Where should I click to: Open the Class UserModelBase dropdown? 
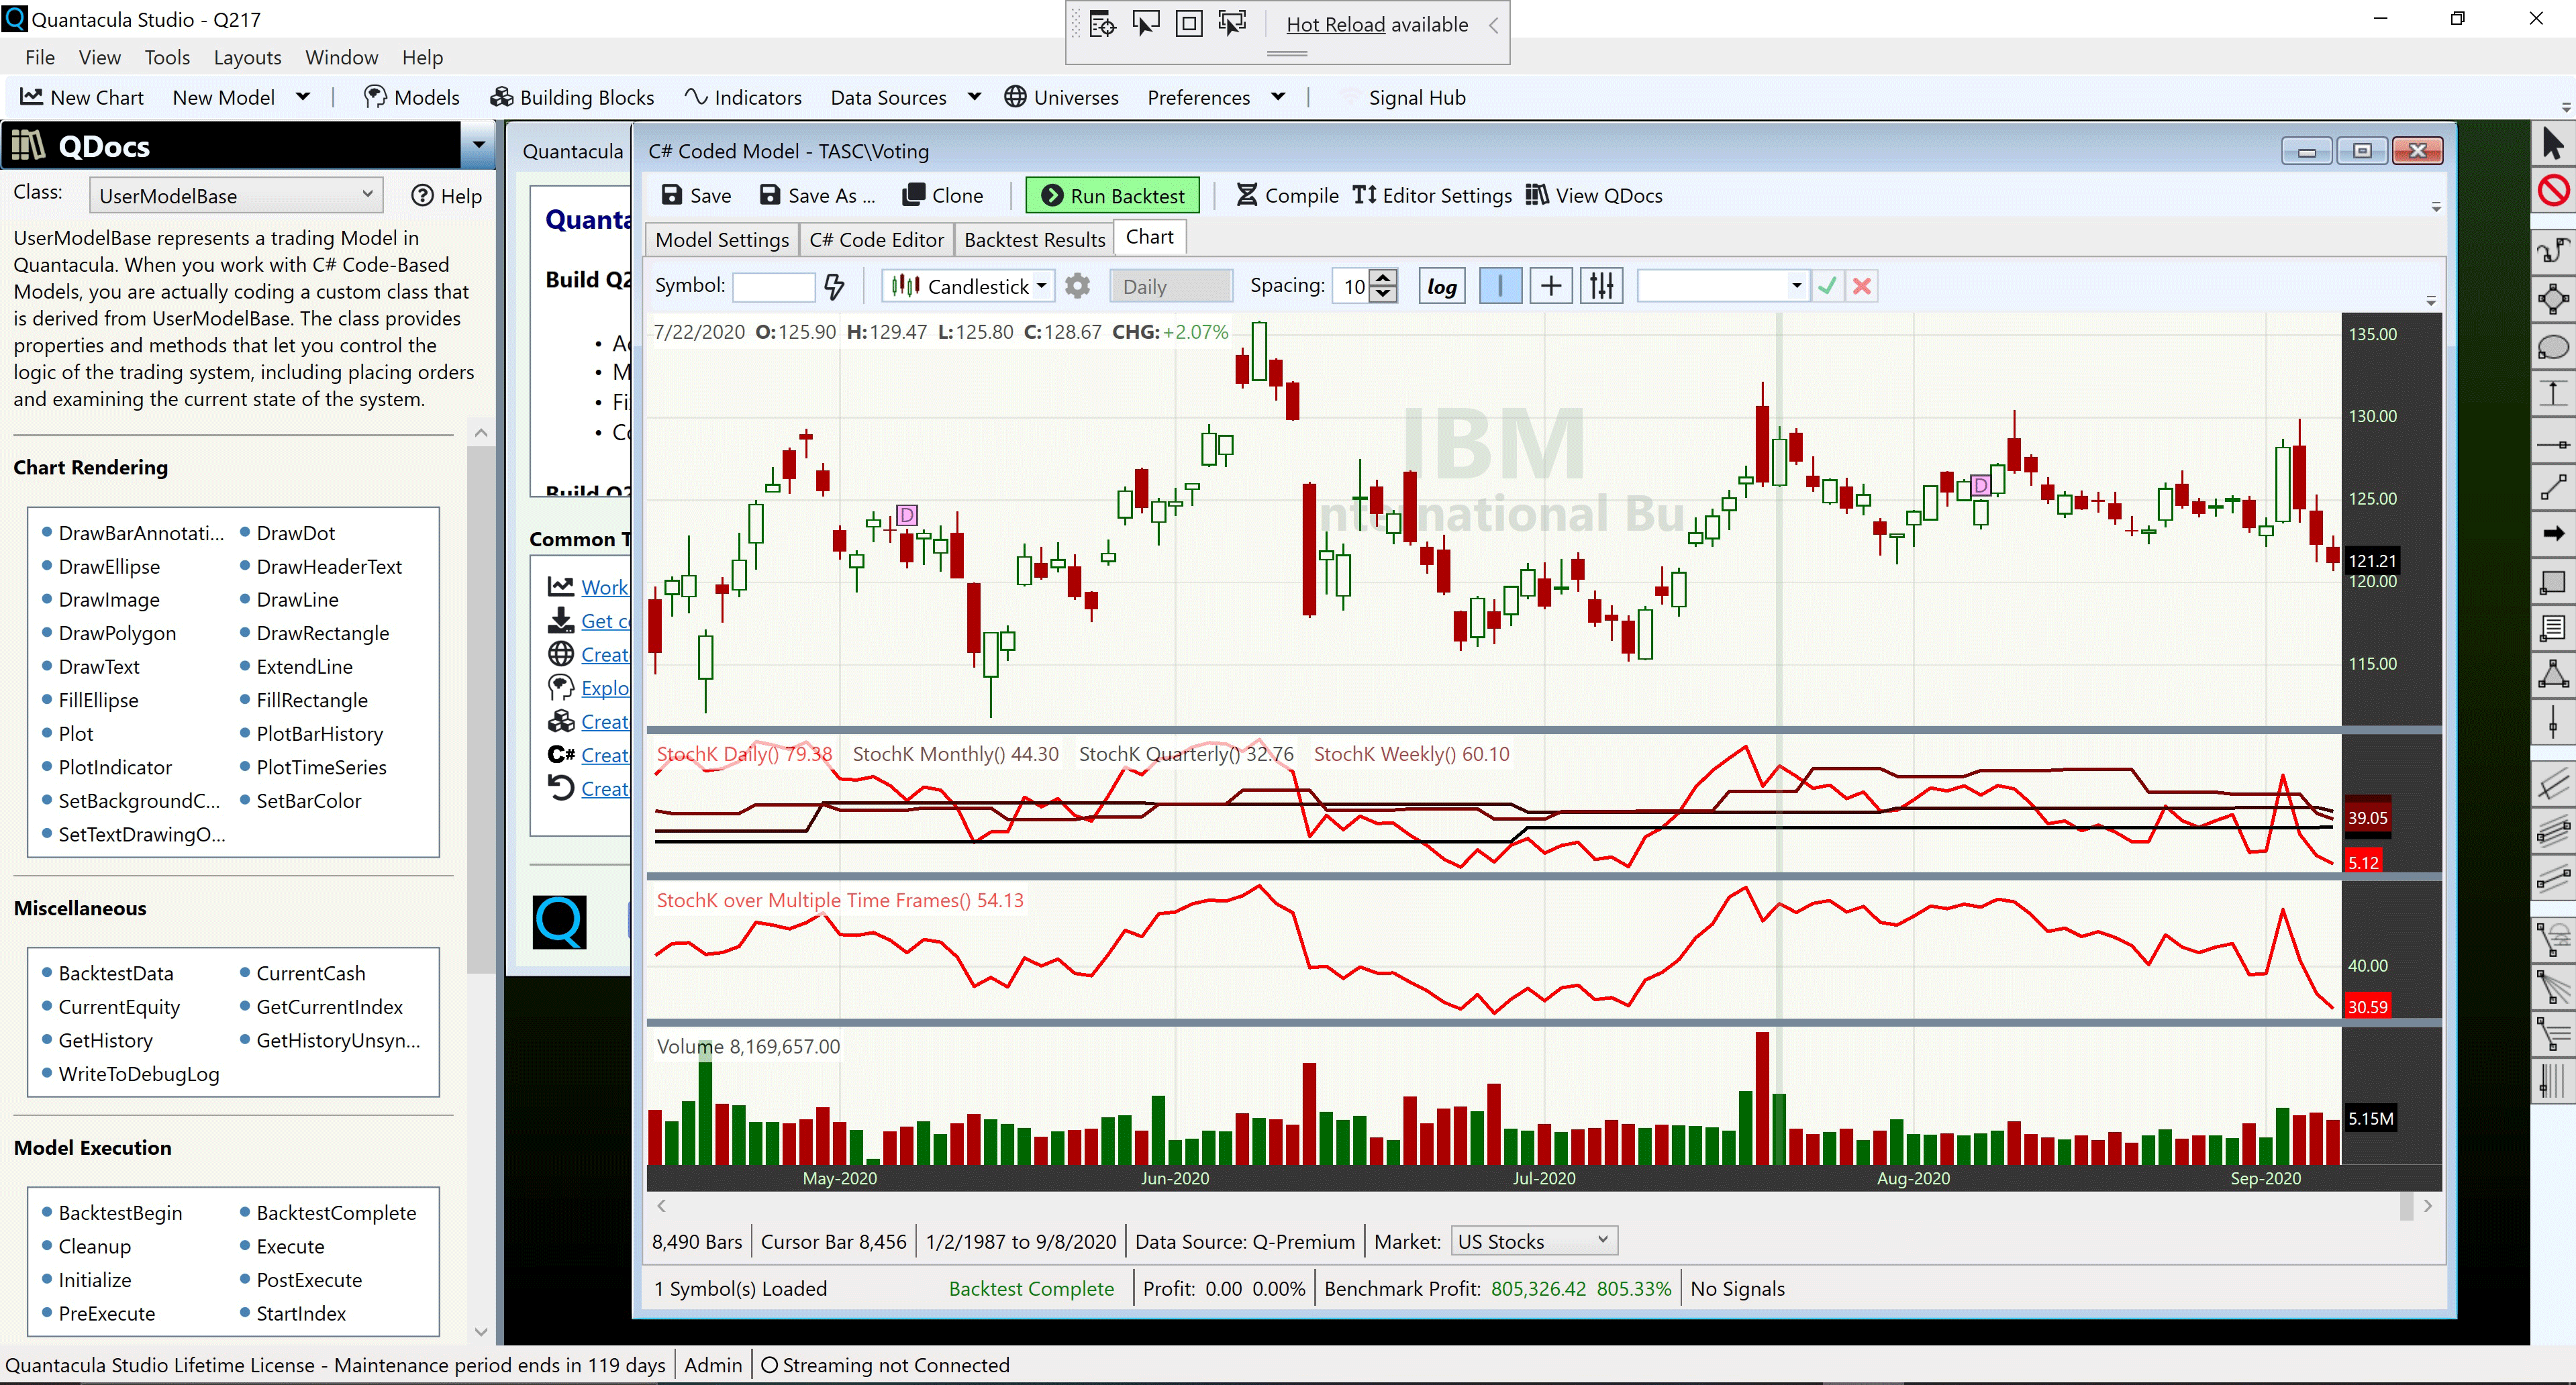(236, 196)
